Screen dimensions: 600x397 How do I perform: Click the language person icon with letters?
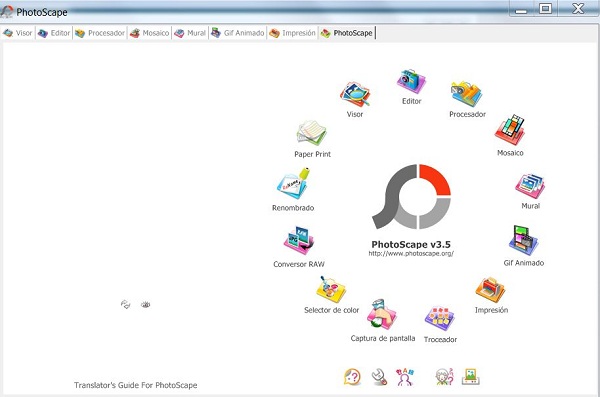(x=405, y=377)
